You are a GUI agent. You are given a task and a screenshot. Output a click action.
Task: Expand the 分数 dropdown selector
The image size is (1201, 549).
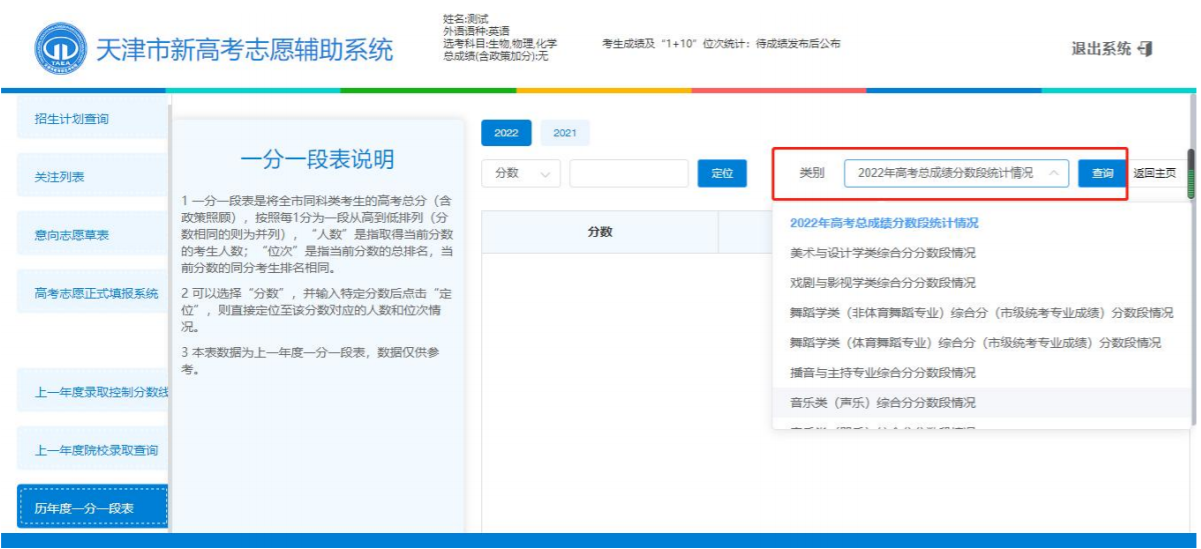(x=521, y=173)
